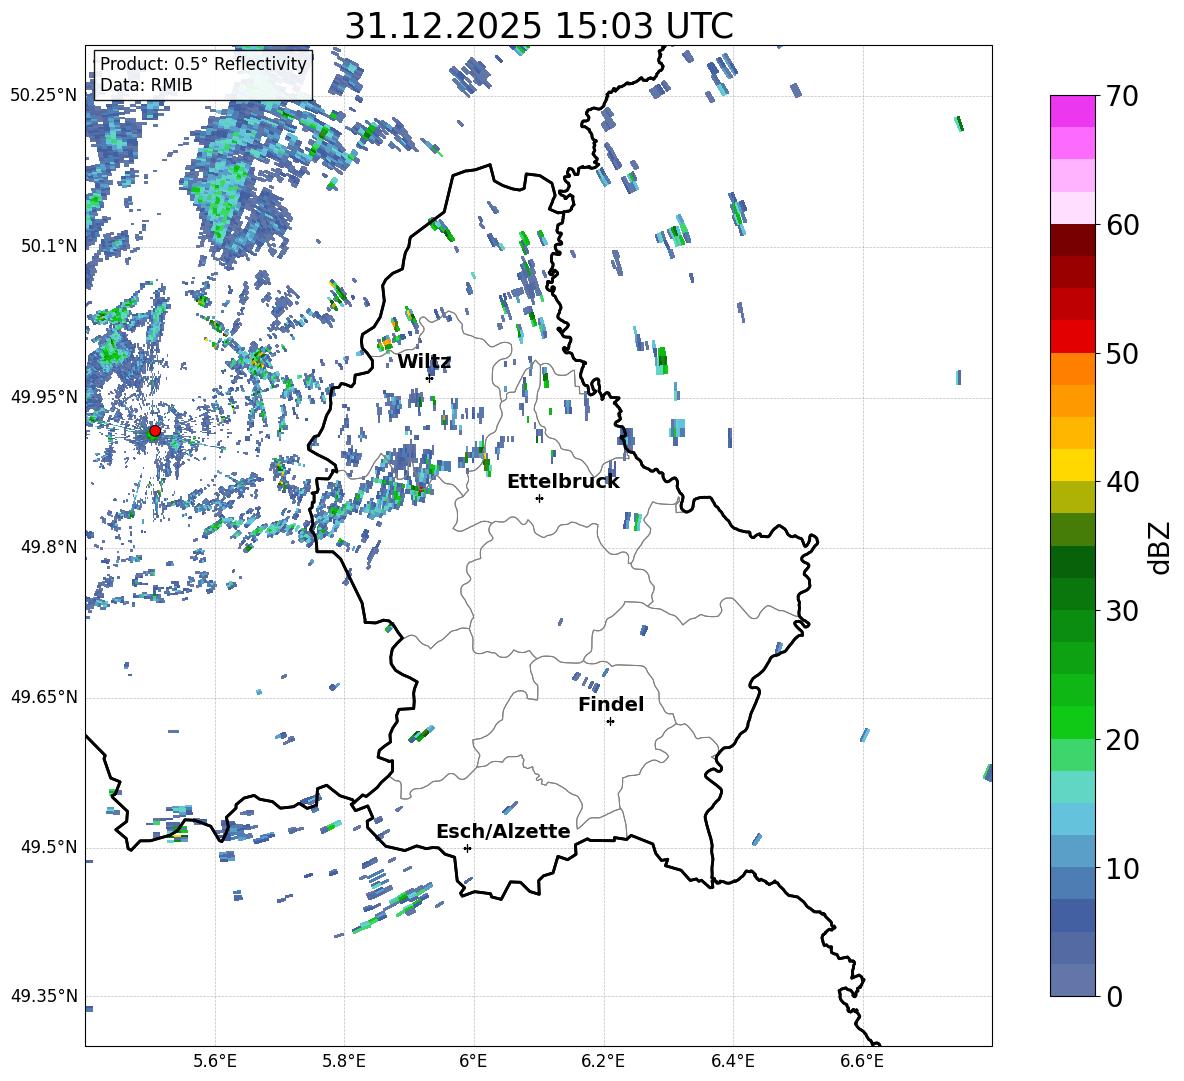Click the yellow 40 dBZ colorbar segment
The image size is (1184, 1081).
[x=1072, y=465]
